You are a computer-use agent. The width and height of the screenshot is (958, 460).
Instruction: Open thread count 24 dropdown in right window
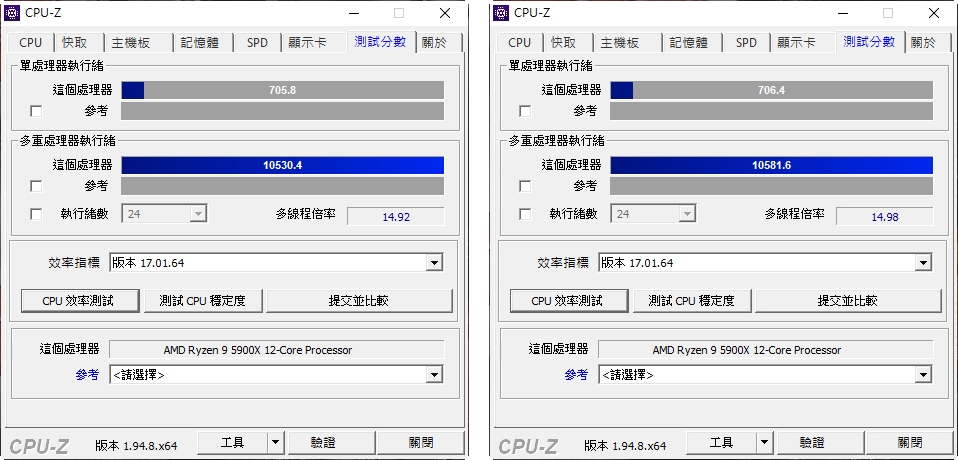click(653, 214)
